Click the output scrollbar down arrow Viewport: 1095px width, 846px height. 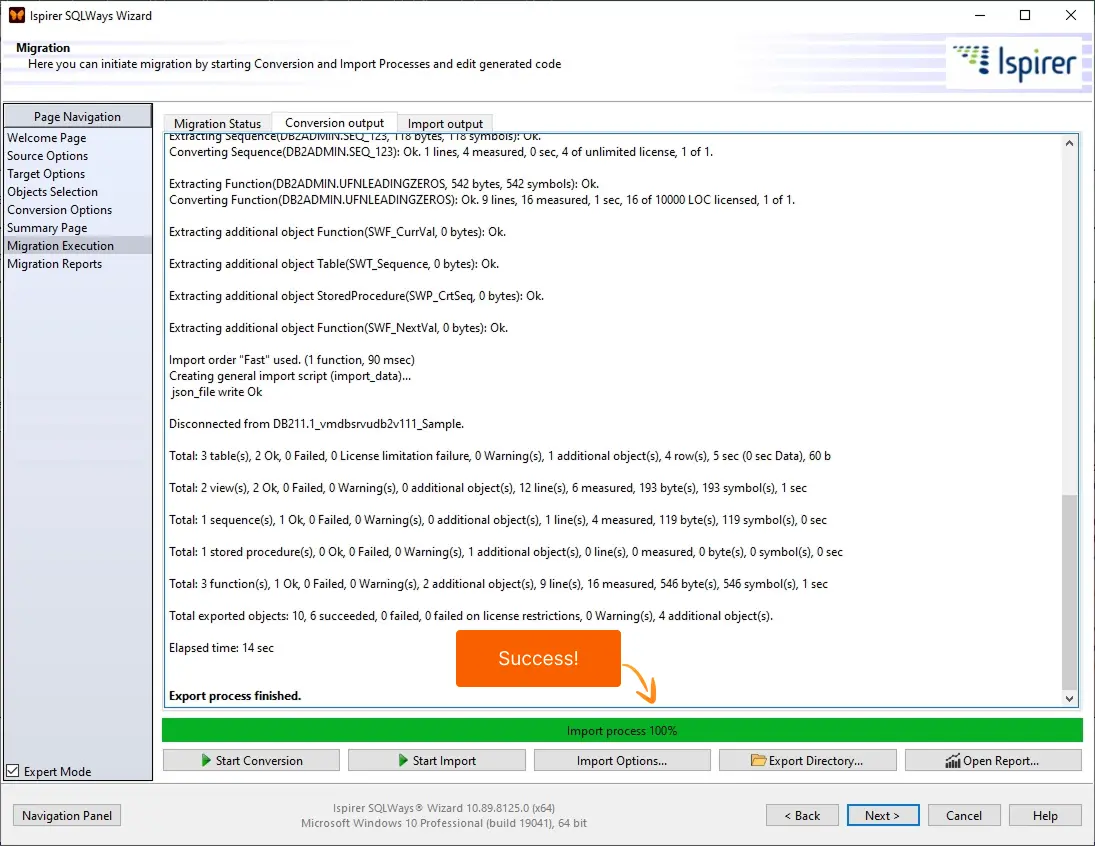[x=1069, y=698]
